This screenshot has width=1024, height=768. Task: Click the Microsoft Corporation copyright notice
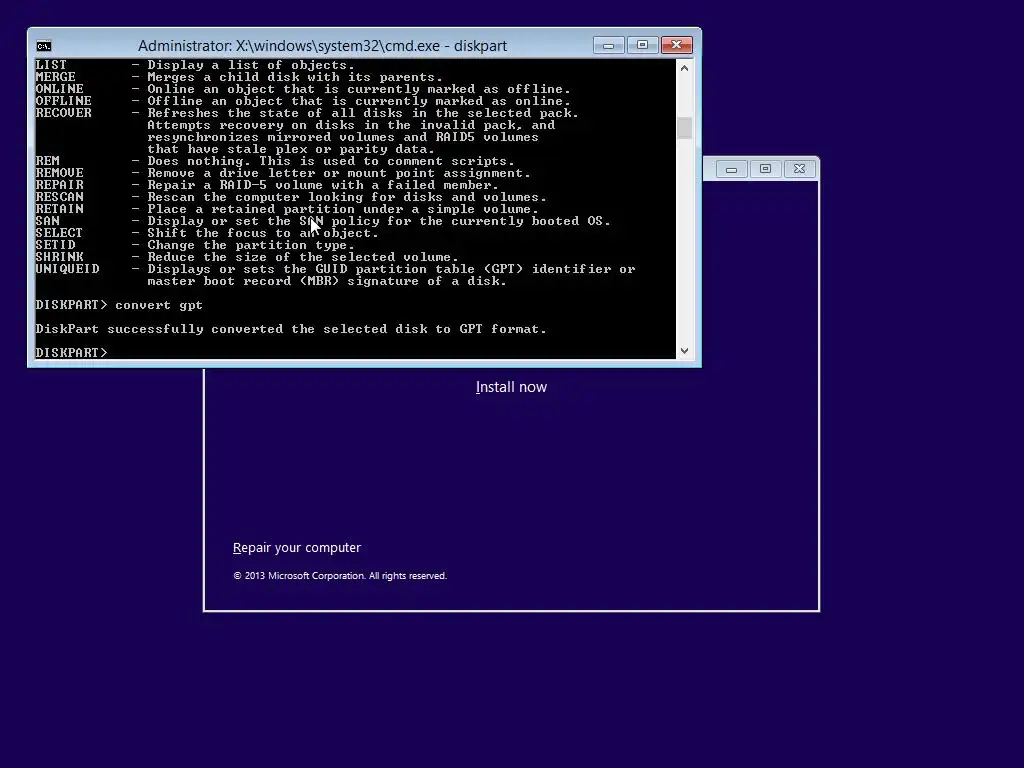[x=340, y=576]
